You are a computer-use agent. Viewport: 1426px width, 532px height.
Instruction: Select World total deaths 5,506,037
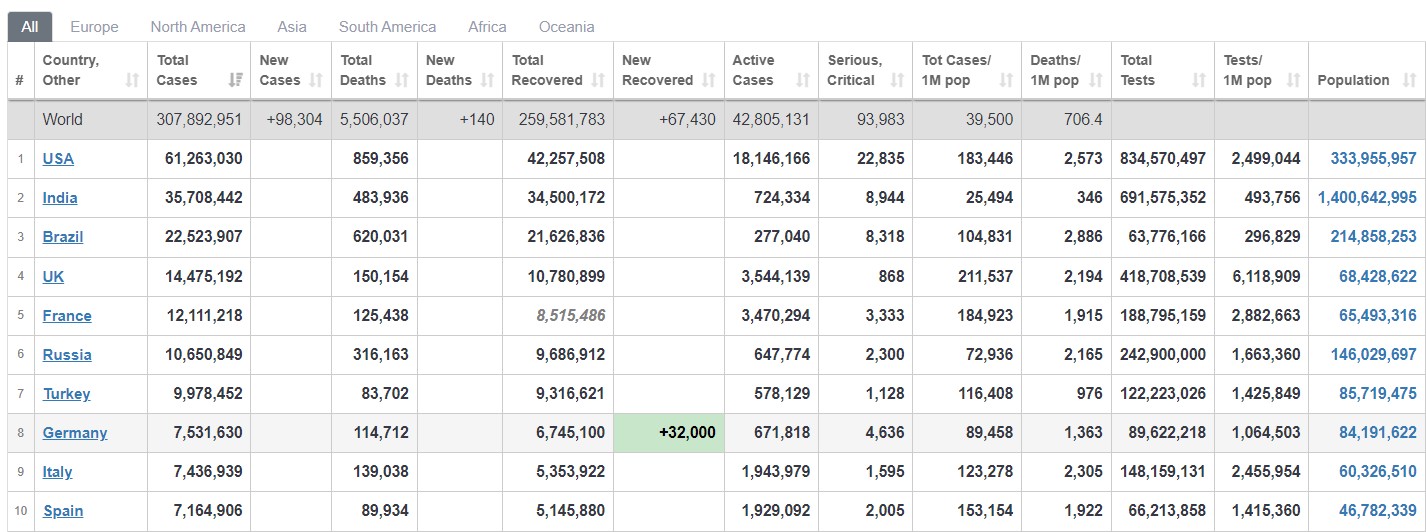[375, 119]
